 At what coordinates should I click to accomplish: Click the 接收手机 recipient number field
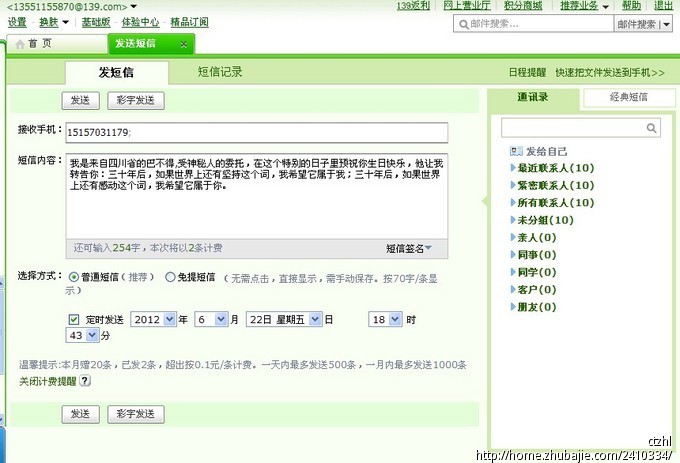pyautogui.click(x=257, y=133)
